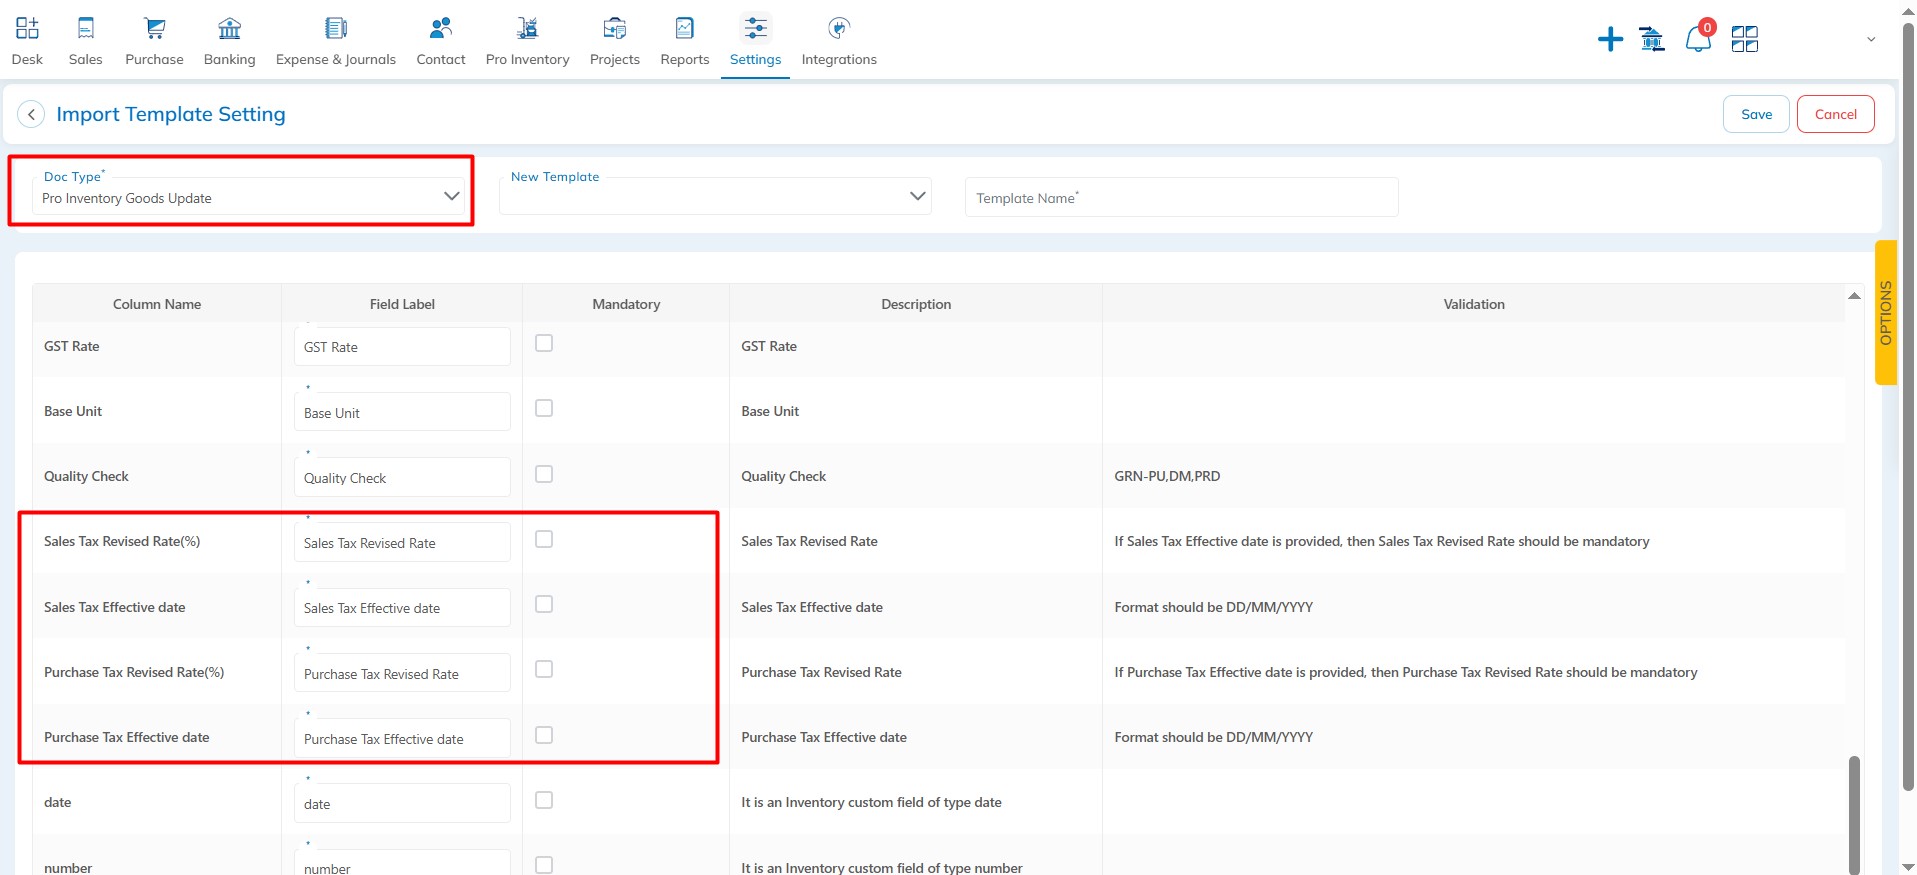Open the notification bell

(1698, 40)
